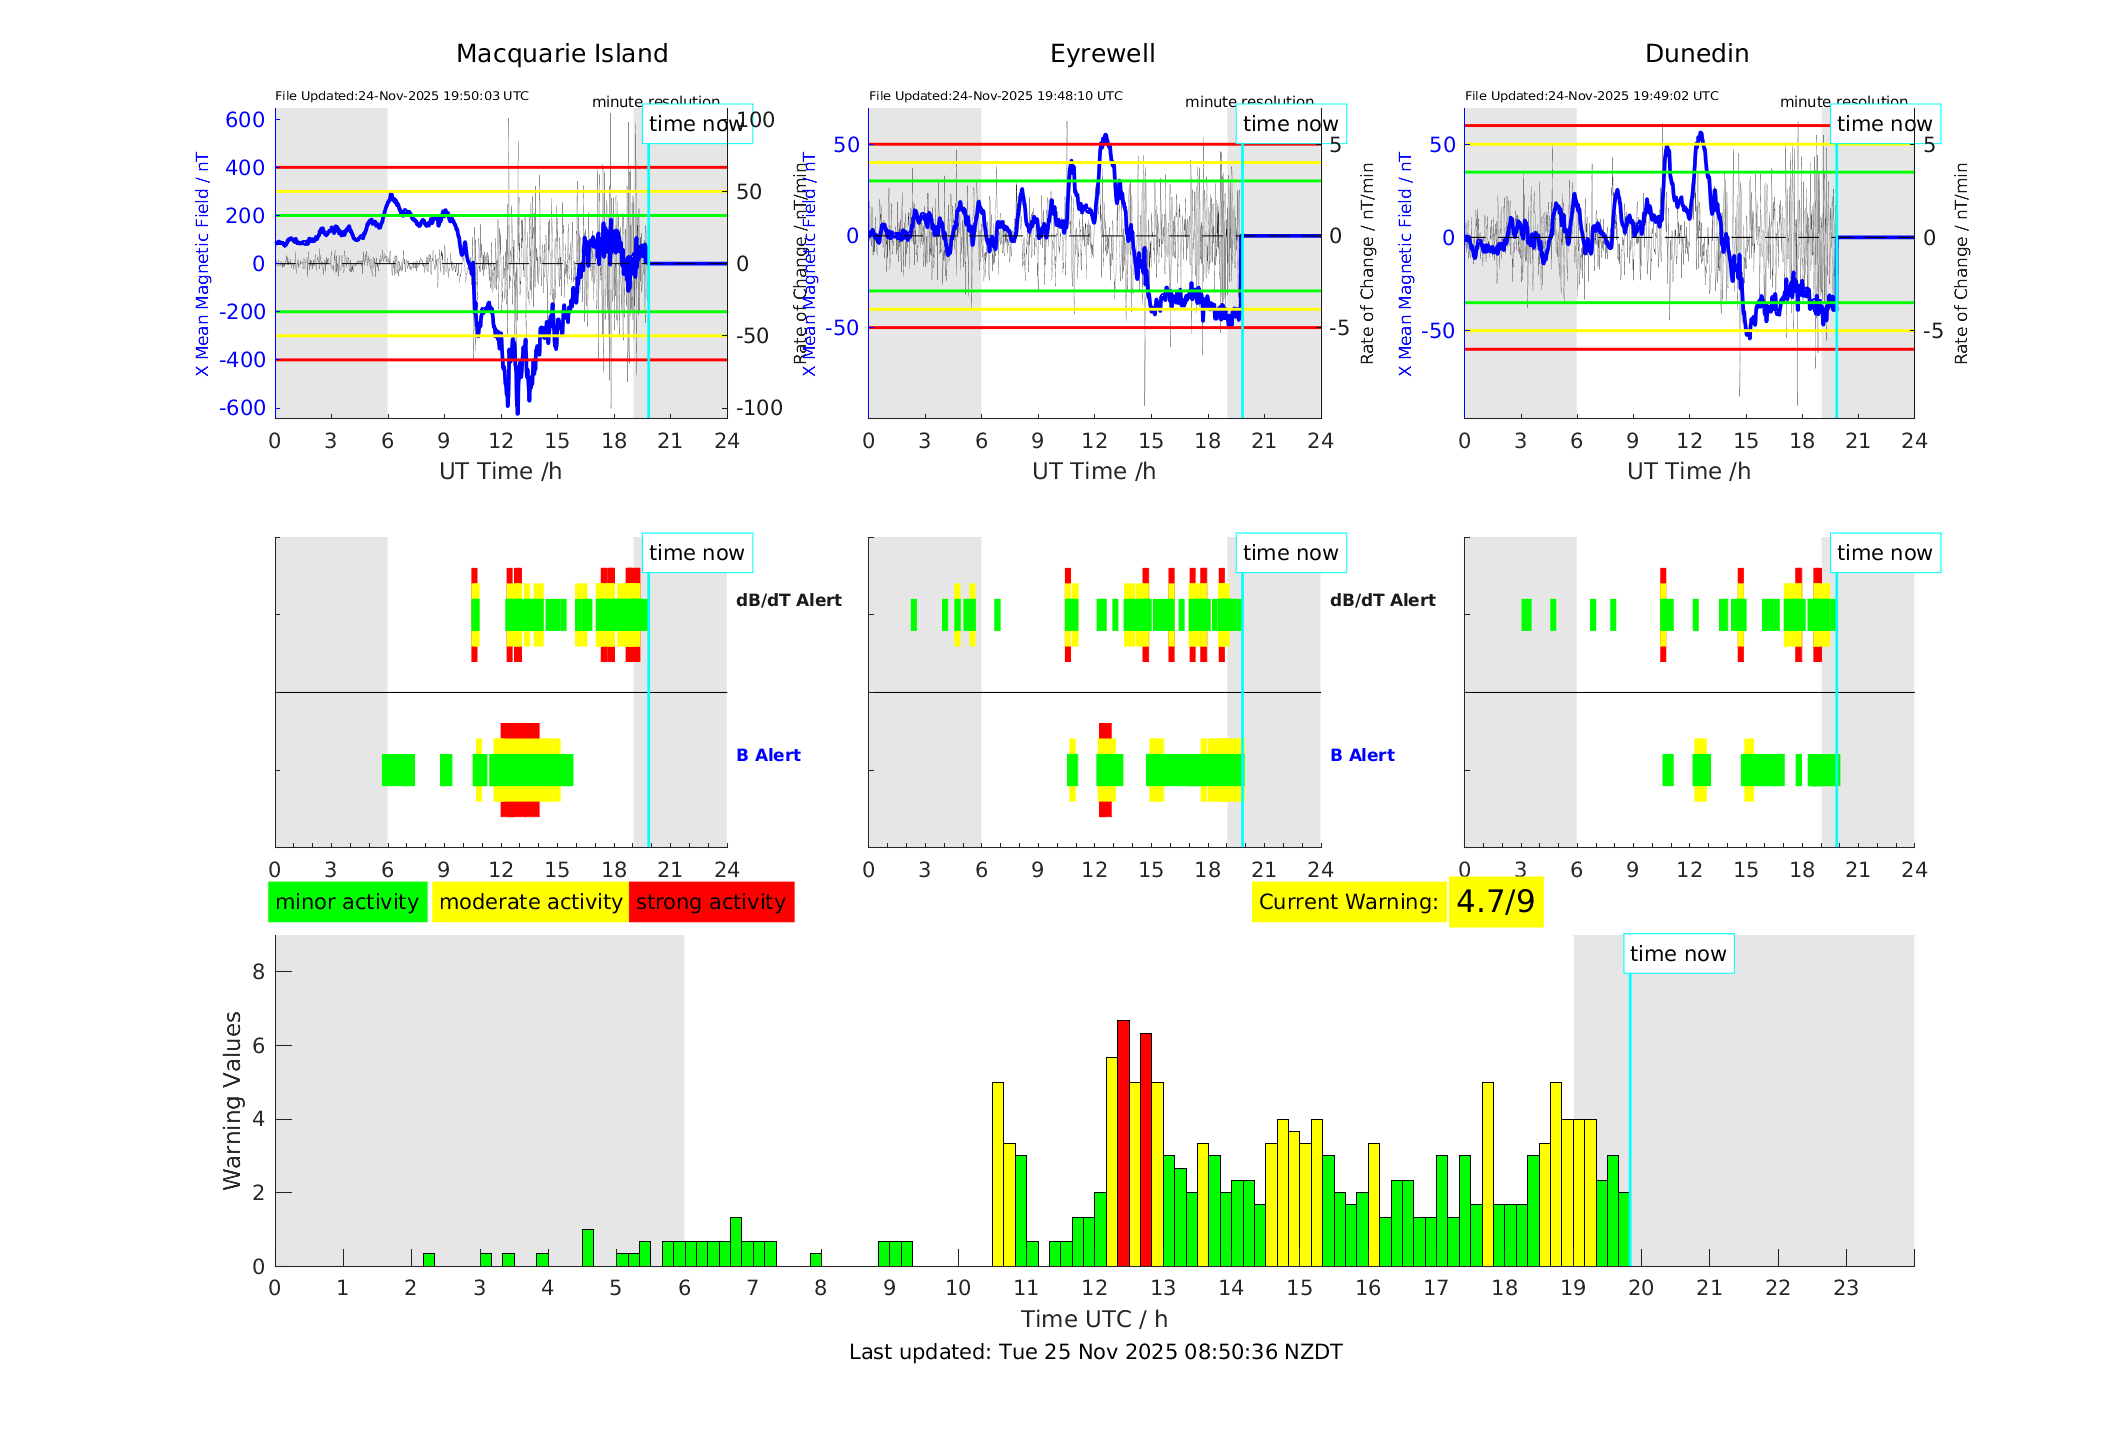Click the green 'minor activity' legend swatch
2117x1437 pixels.
(347, 902)
